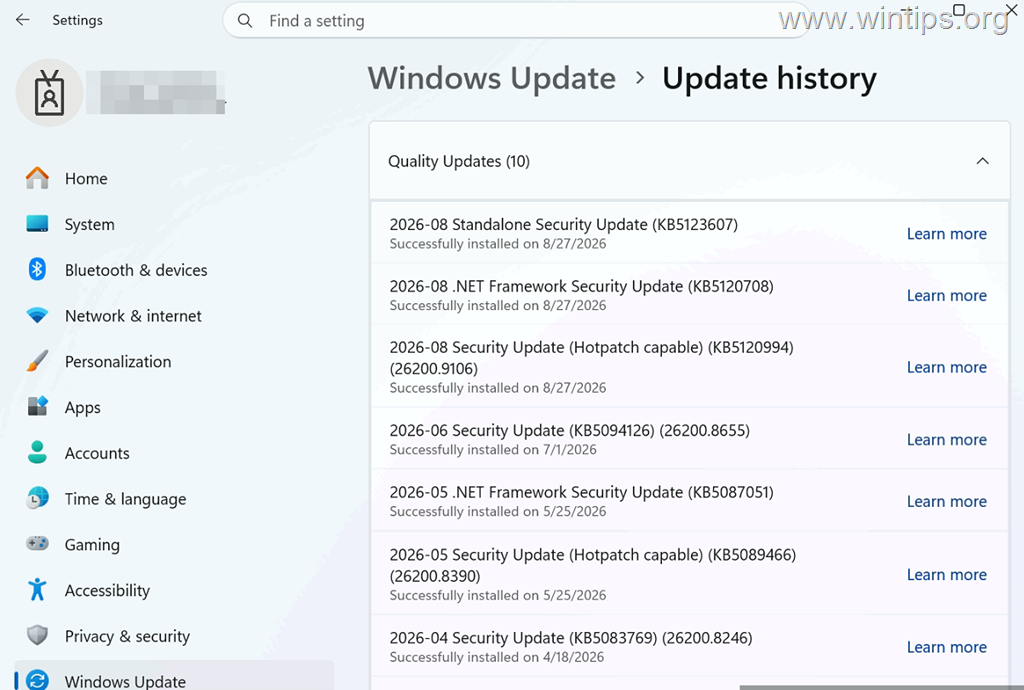Select 2026-08 Standalone Security Update entry

pyautogui.click(x=690, y=233)
